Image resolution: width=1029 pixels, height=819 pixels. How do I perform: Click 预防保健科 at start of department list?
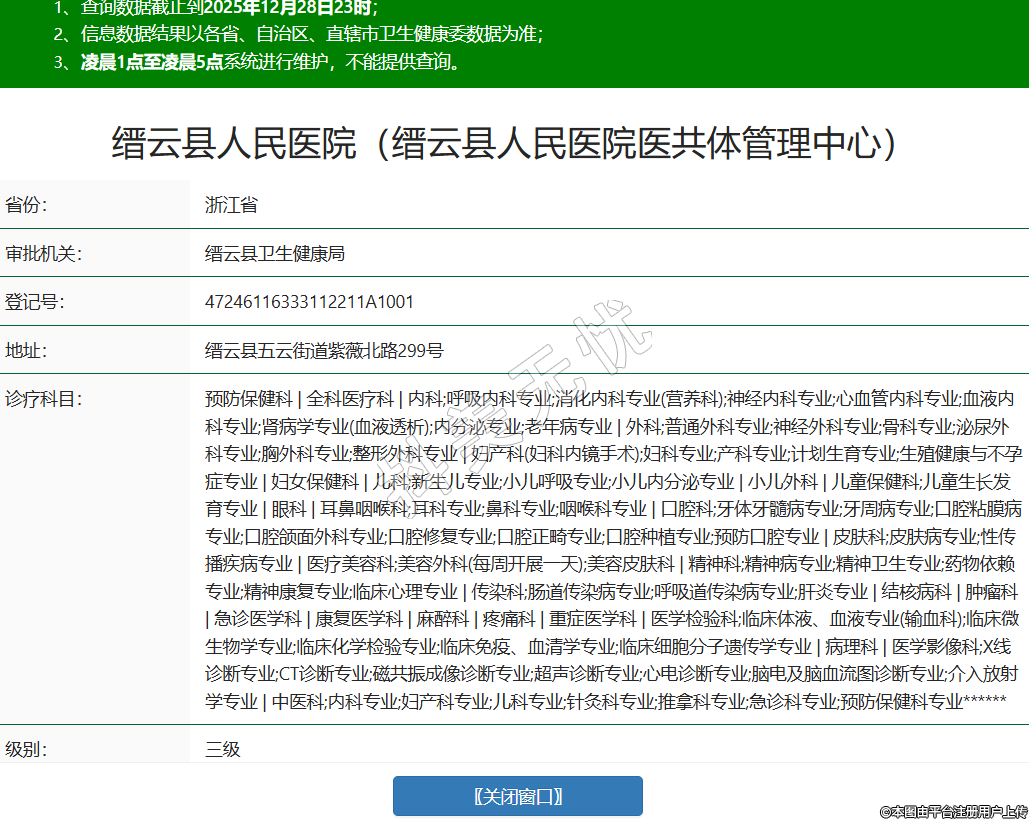(248, 399)
